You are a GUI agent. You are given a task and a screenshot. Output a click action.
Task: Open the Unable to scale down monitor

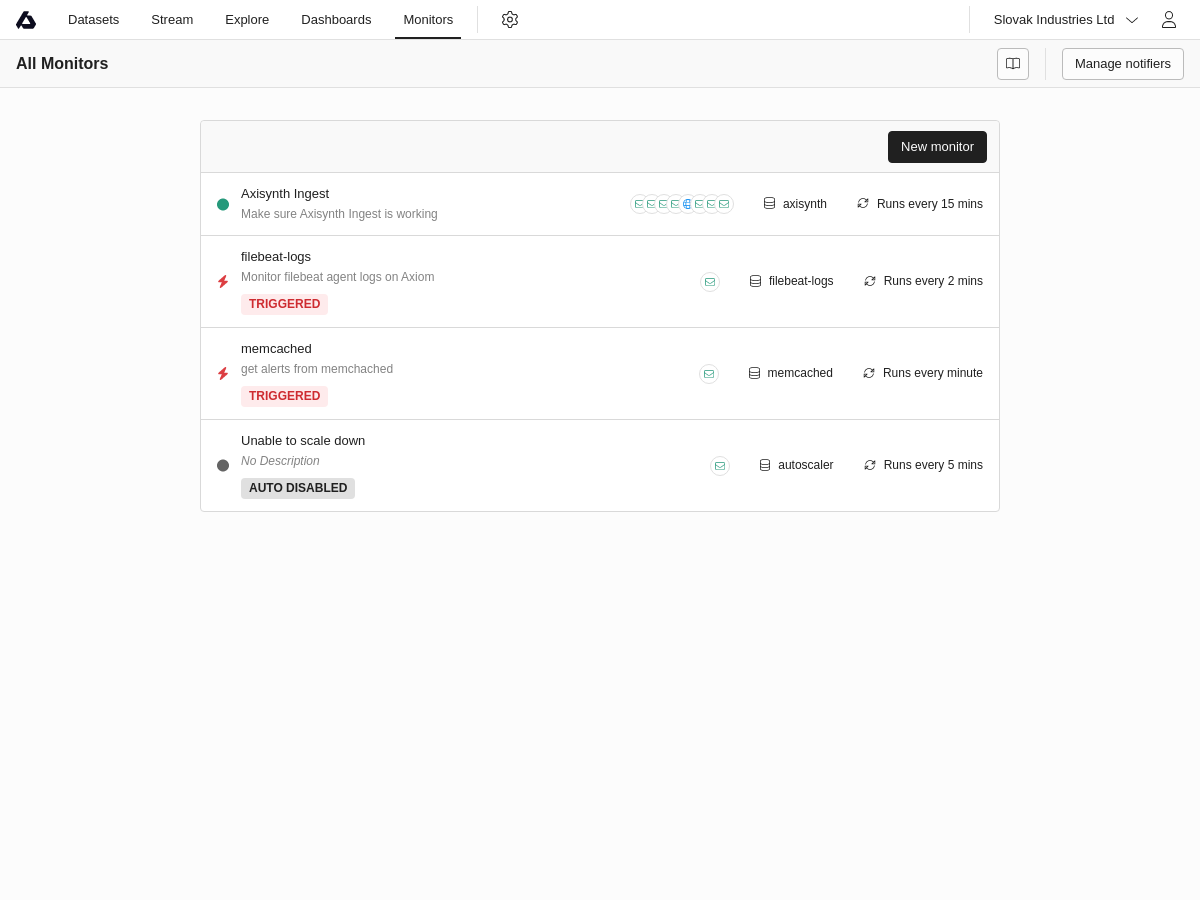point(303,441)
